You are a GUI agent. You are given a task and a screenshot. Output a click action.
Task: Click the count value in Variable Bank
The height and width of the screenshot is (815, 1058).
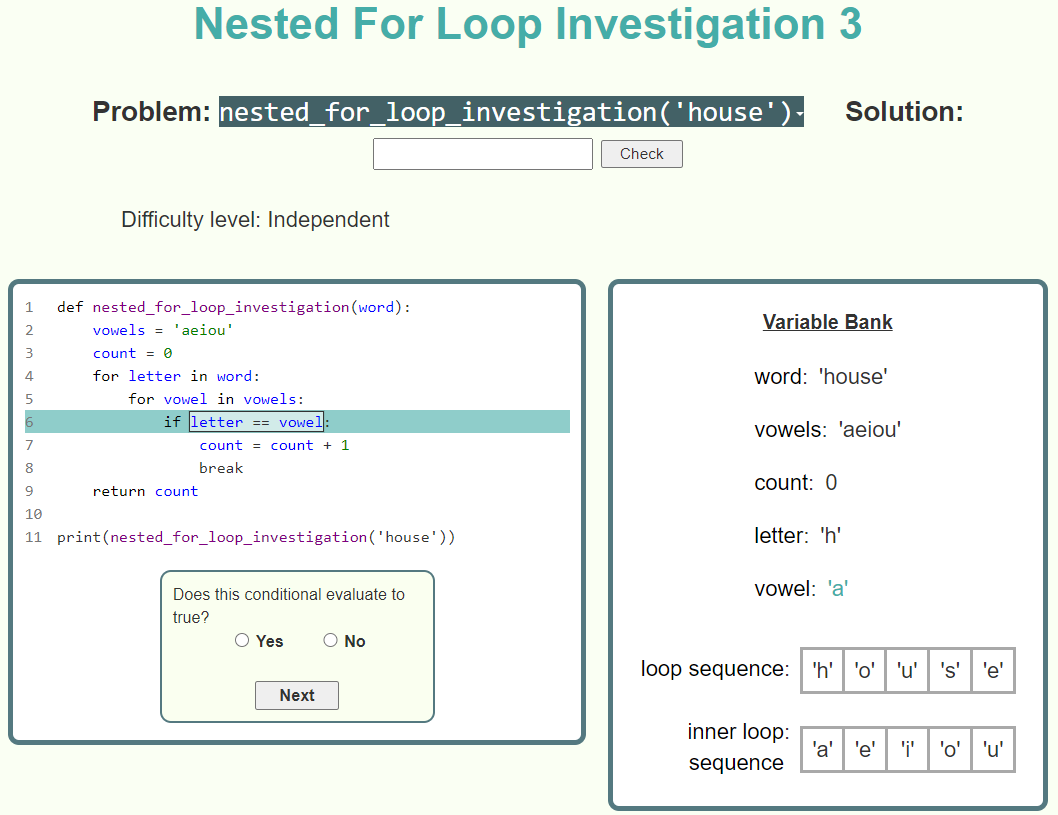[x=831, y=483]
